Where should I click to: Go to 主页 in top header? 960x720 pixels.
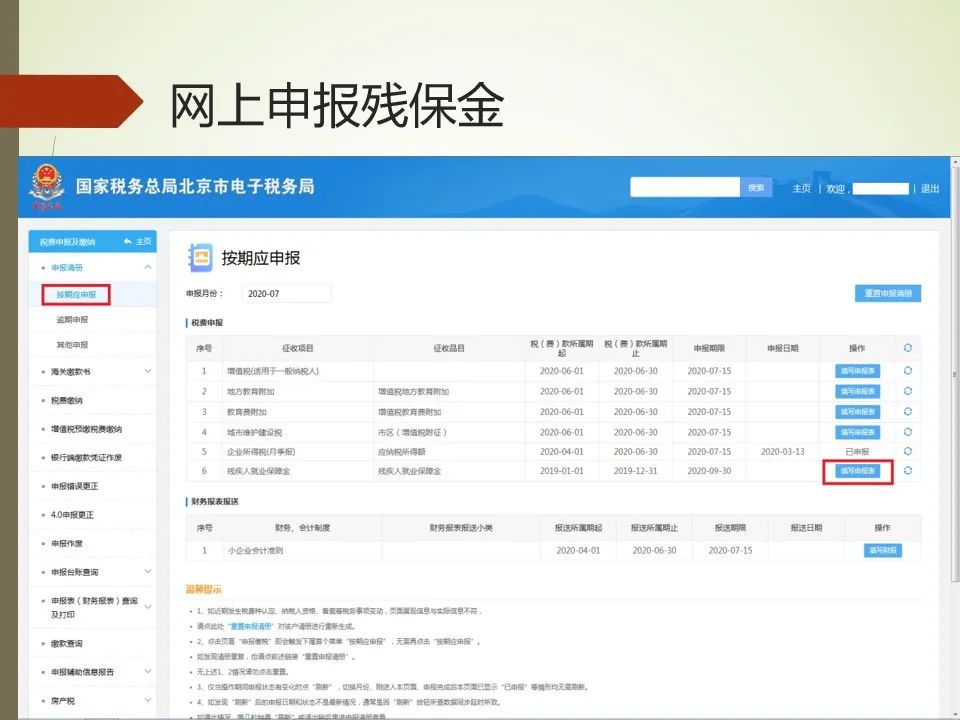pos(801,189)
